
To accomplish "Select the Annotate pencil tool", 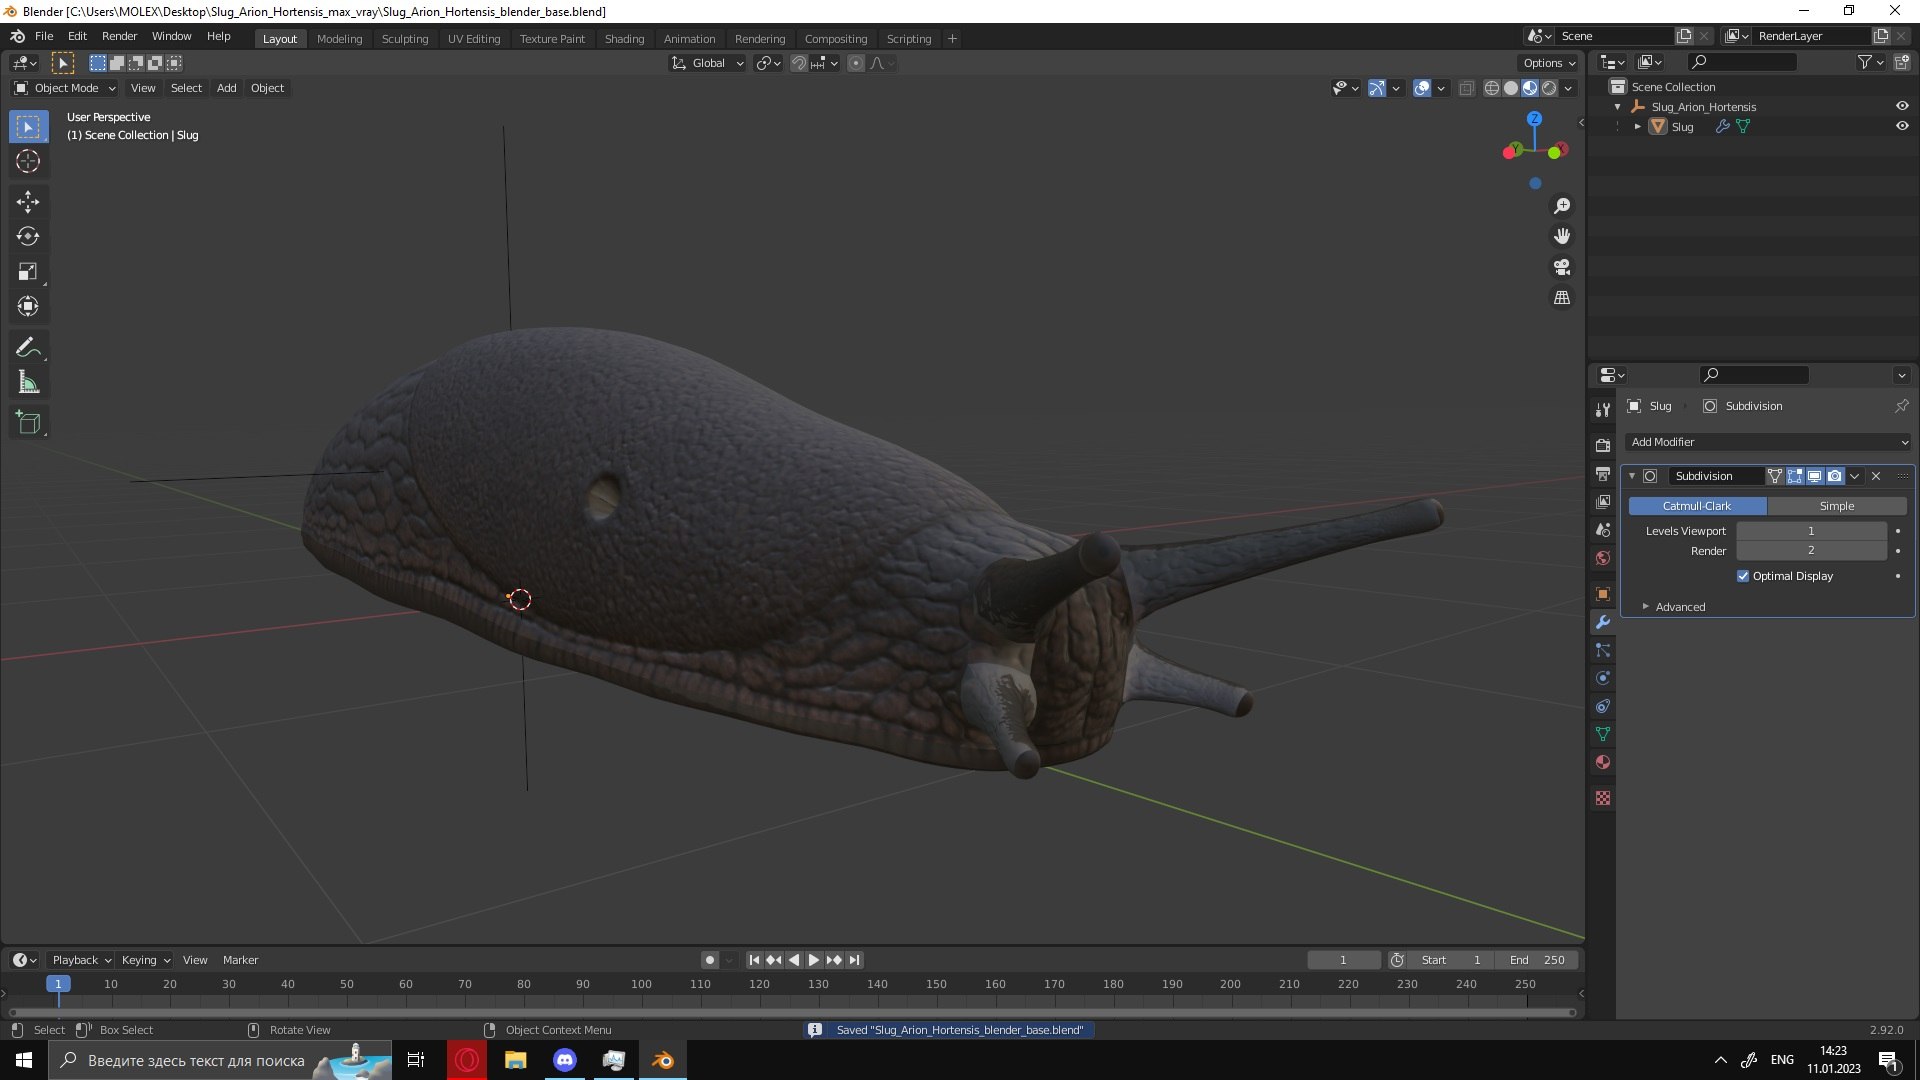I will point(28,348).
